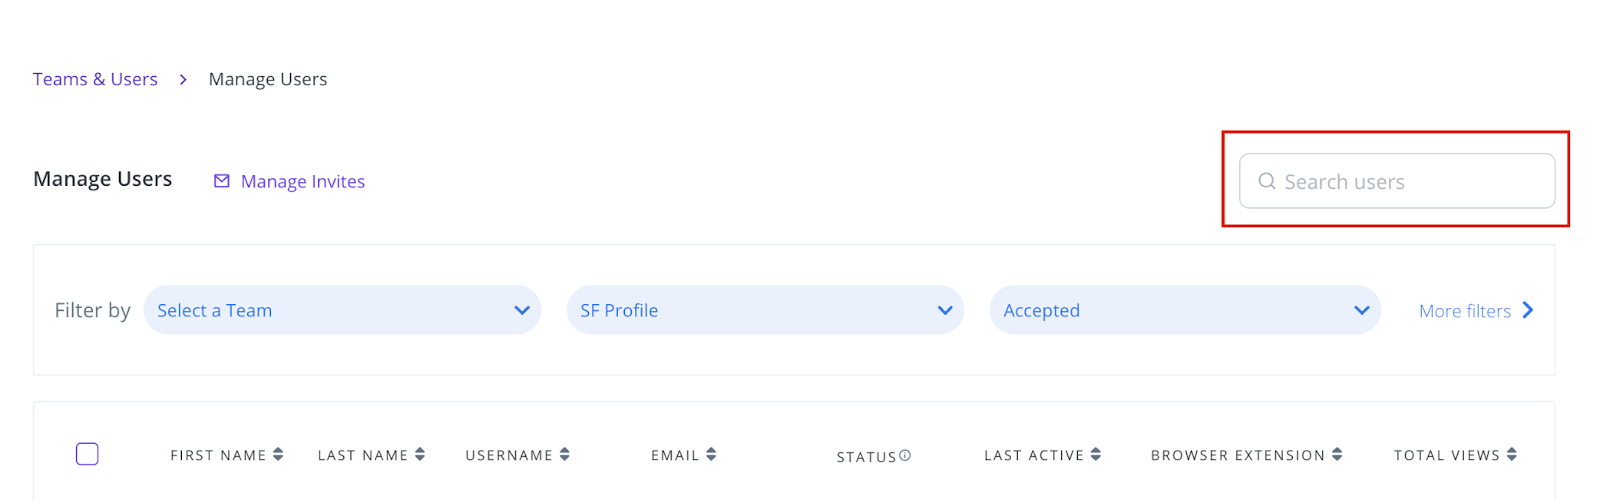Viewport: 1600px width, 501px height.
Task: Open the SF Profile filter dropdown
Action: (765, 310)
